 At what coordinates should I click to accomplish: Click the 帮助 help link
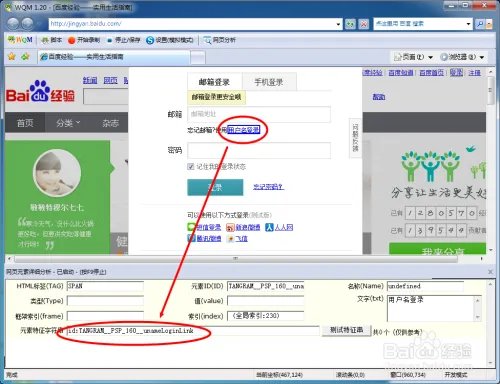[379, 97]
